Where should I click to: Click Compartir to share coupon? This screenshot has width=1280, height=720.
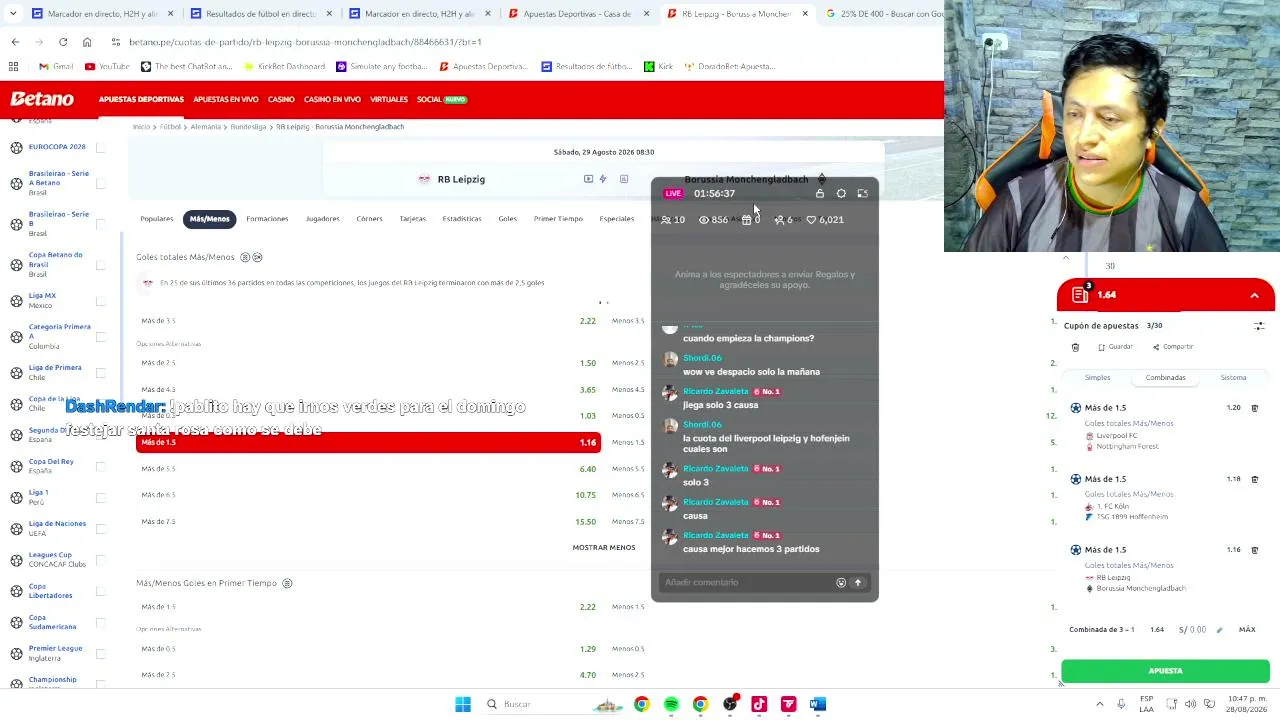coord(1172,347)
